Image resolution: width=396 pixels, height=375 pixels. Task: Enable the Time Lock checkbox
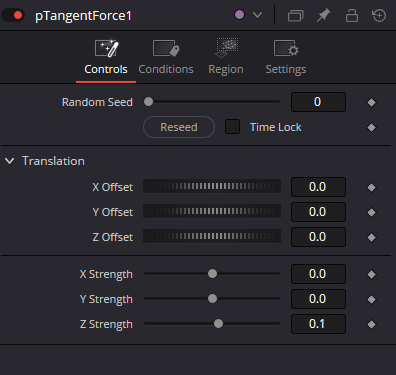coord(232,127)
